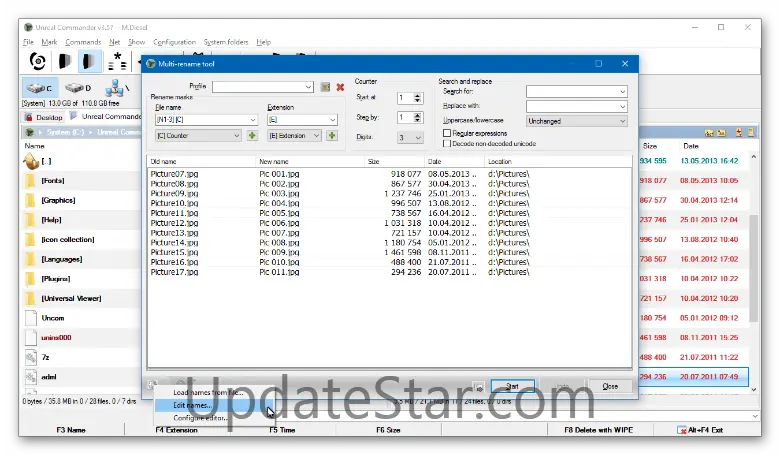Click the small icon left of Start button
The image size is (780, 455).
point(478,387)
